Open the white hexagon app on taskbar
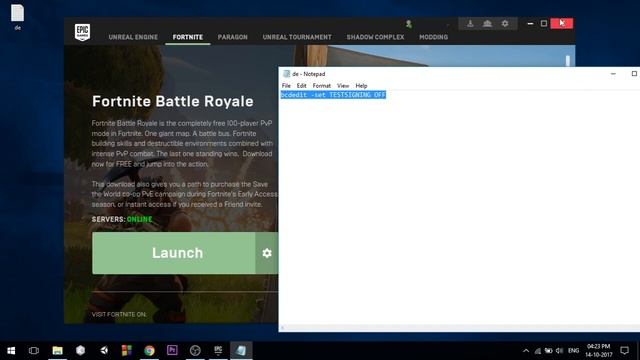 pyautogui.click(x=80, y=351)
